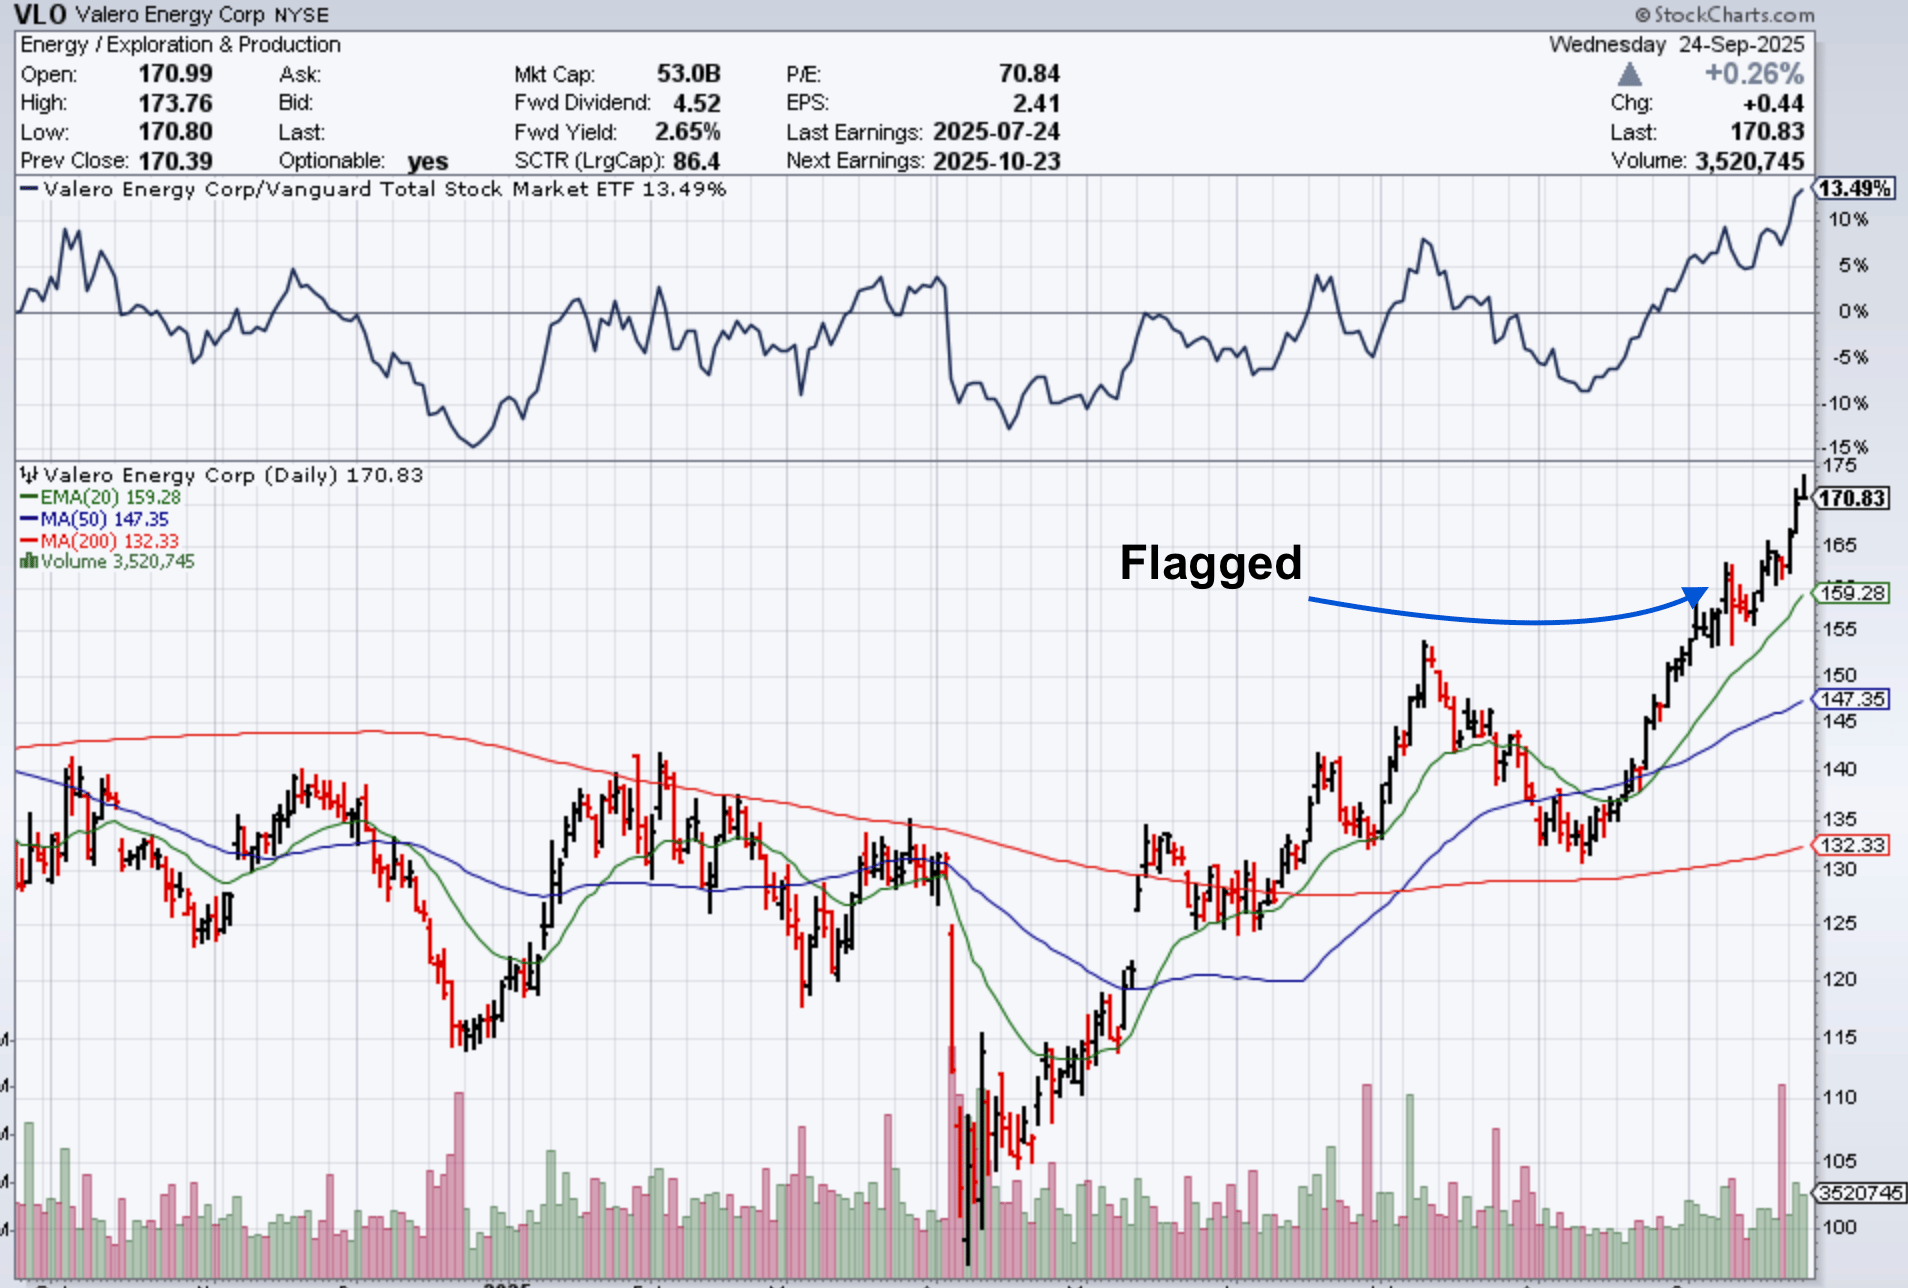Click the candlestick icon beside the Daily legend
Viewport: 1908px width, 1288px height.
[29, 475]
